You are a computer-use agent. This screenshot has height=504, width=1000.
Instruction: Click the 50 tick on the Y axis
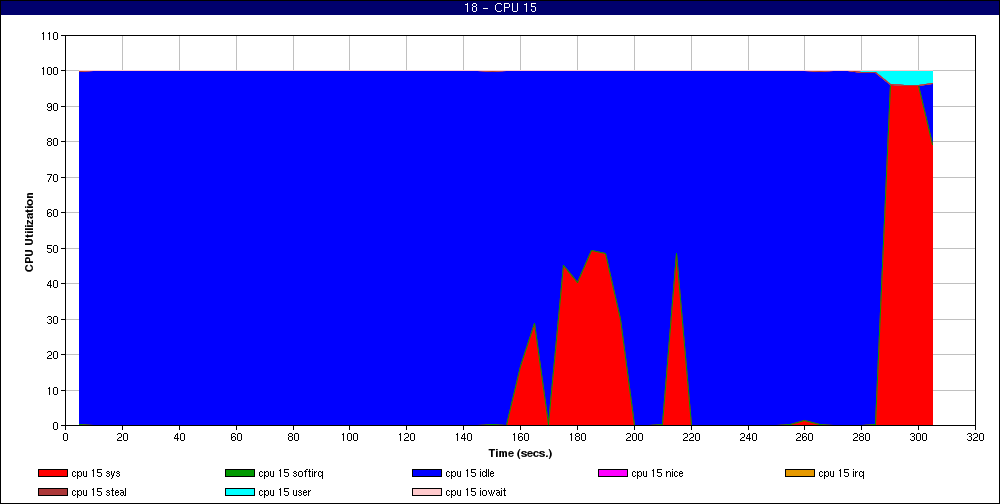pyautogui.click(x=54, y=248)
